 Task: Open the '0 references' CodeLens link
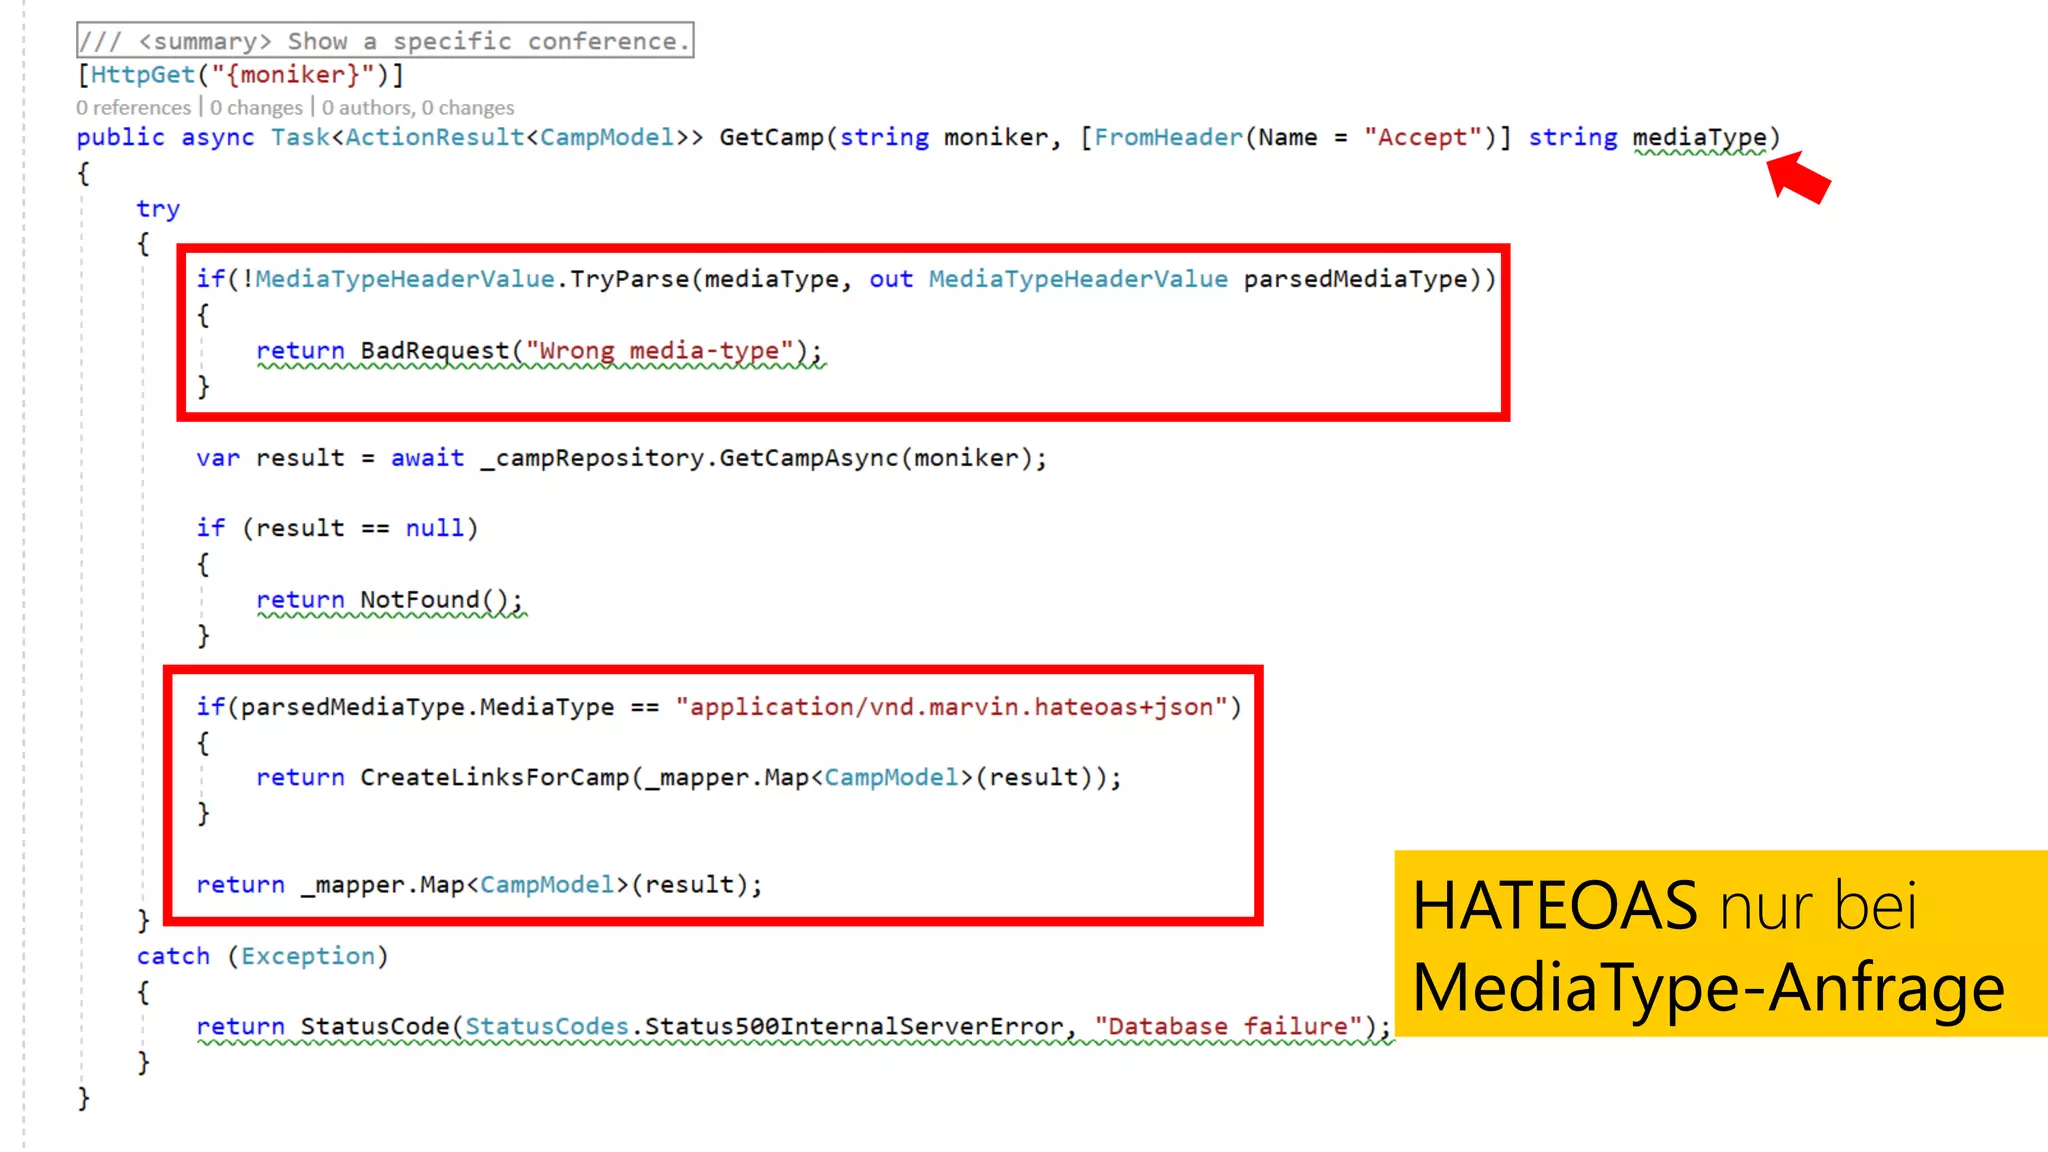coord(133,107)
